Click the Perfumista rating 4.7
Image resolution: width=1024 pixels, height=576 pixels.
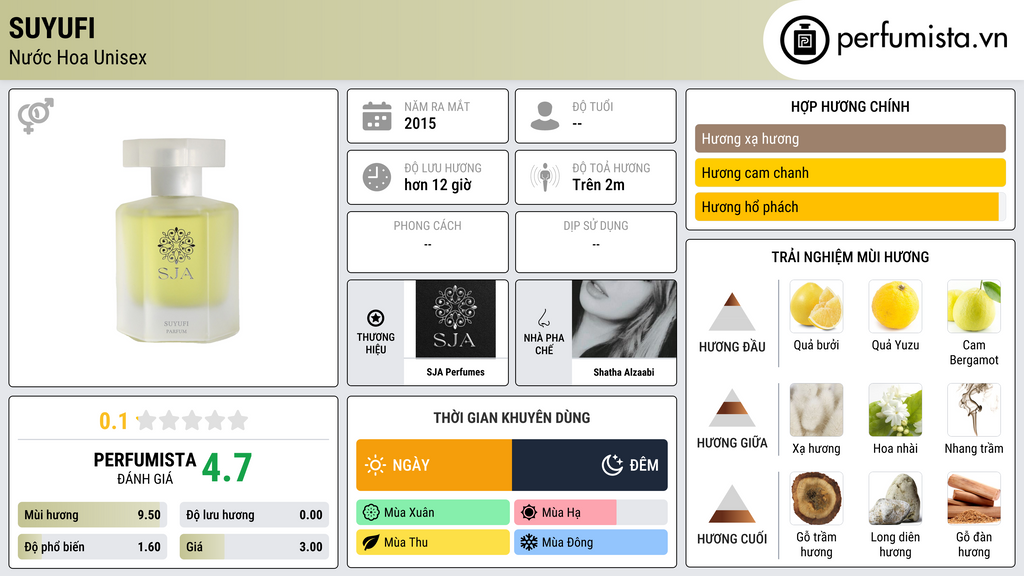pos(227,468)
